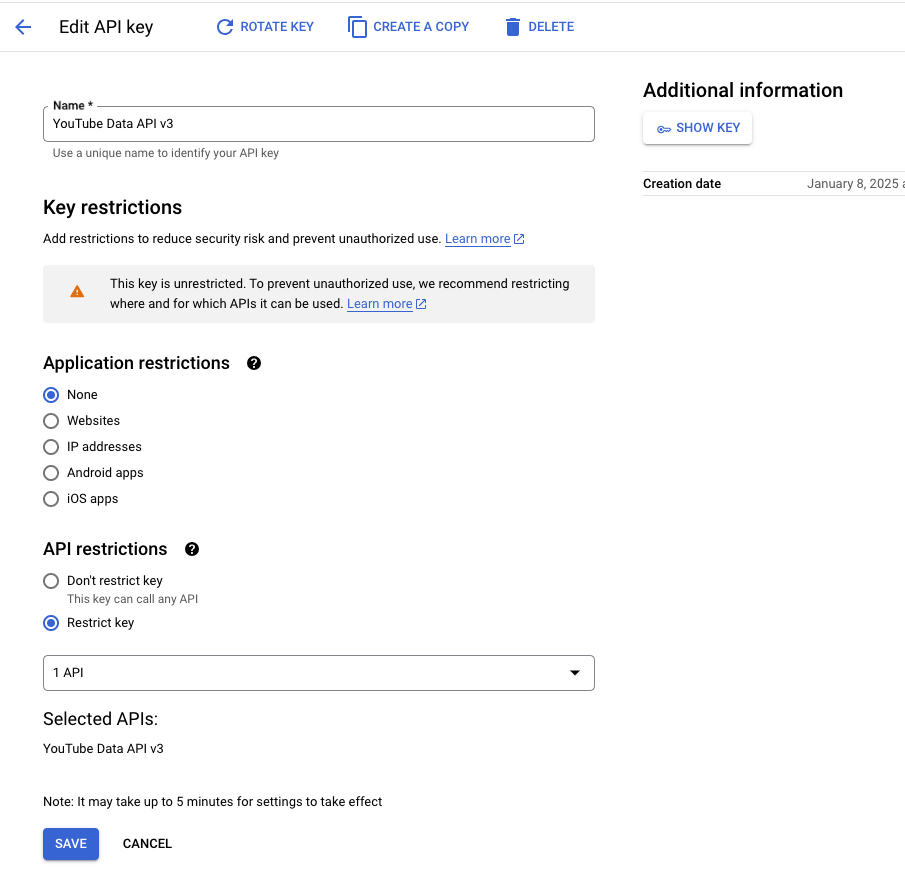Click YouTube Data API v3 under Selected APIs

pos(103,749)
